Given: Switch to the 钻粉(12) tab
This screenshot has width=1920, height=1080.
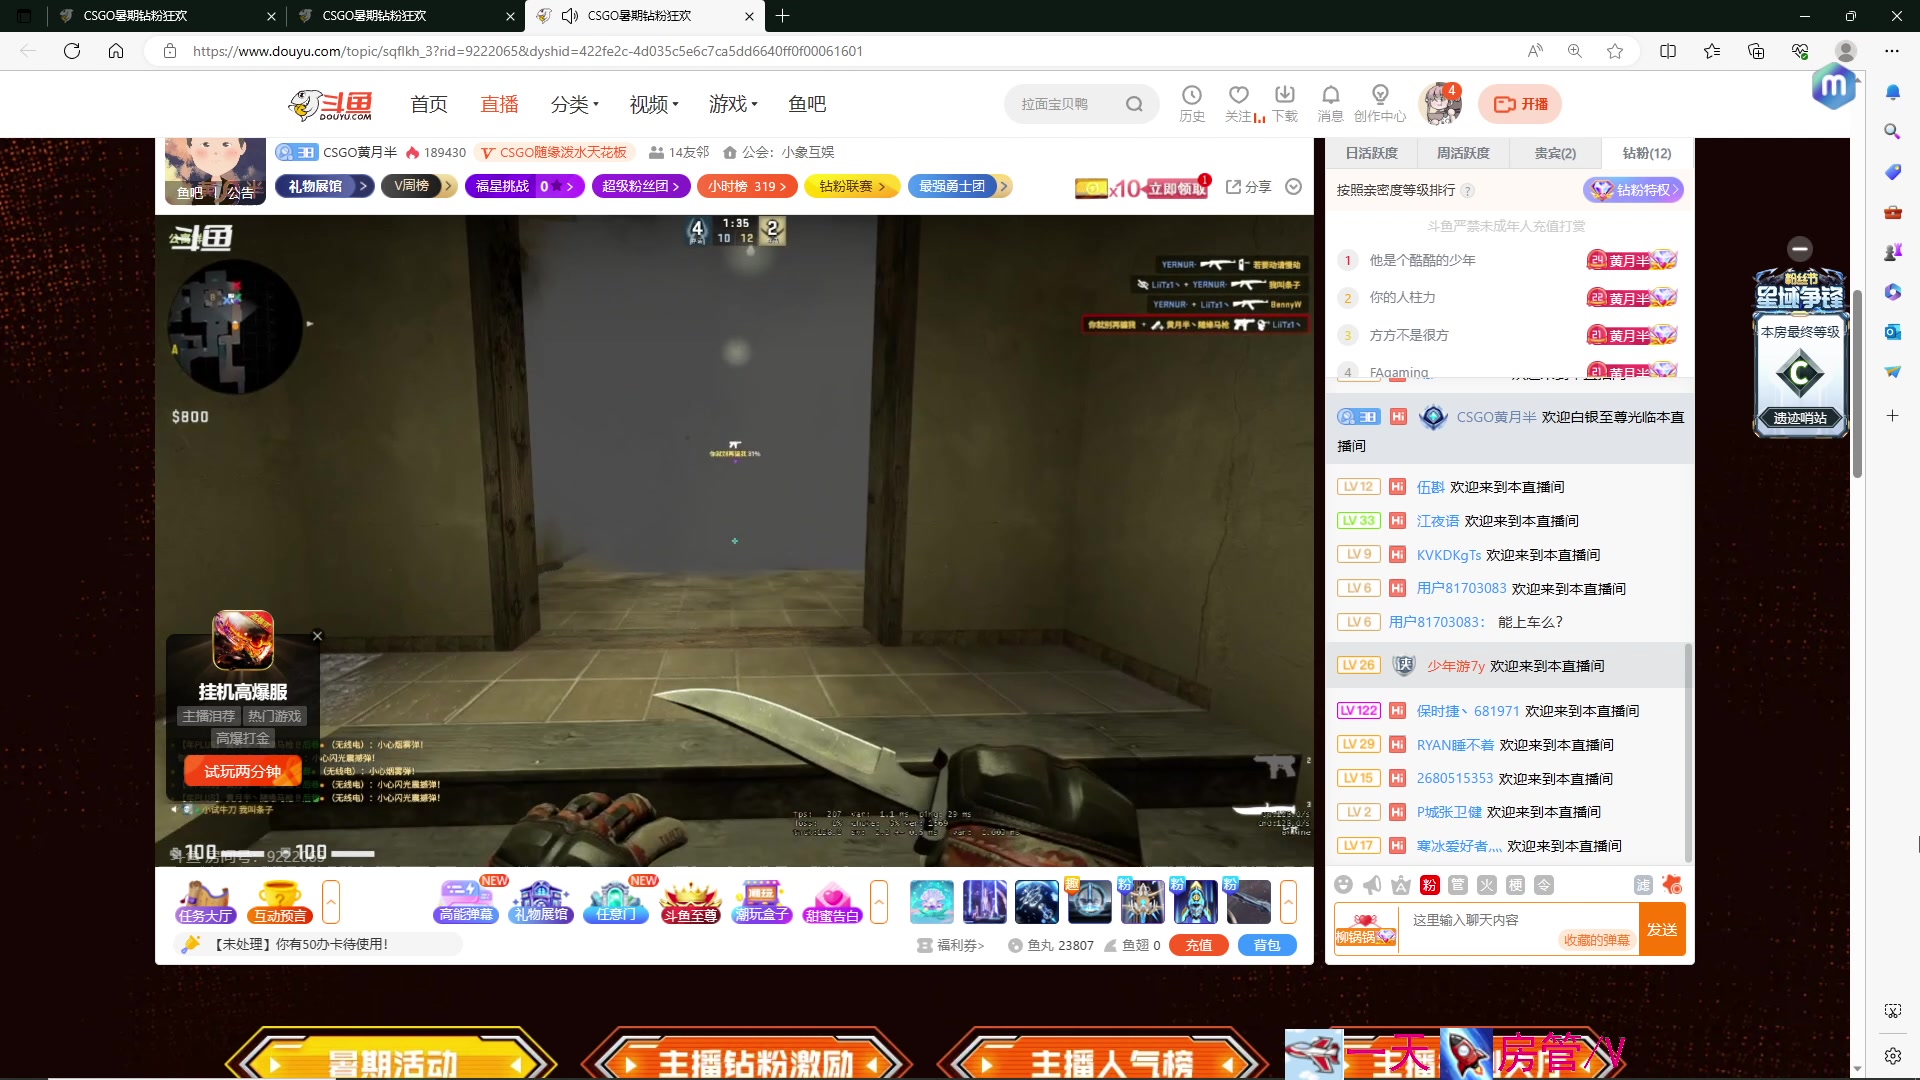Looking at the screenshot, I should coord(1647,153).
